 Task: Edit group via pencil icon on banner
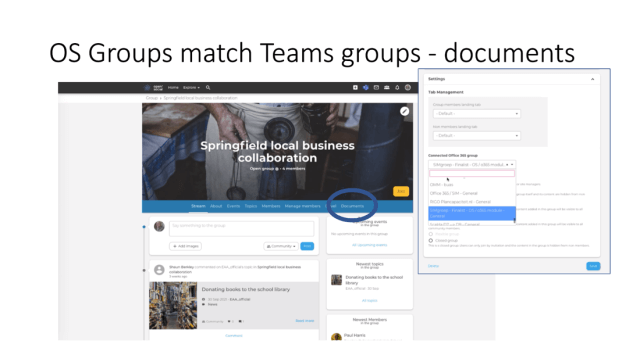[x=404, y=111]
